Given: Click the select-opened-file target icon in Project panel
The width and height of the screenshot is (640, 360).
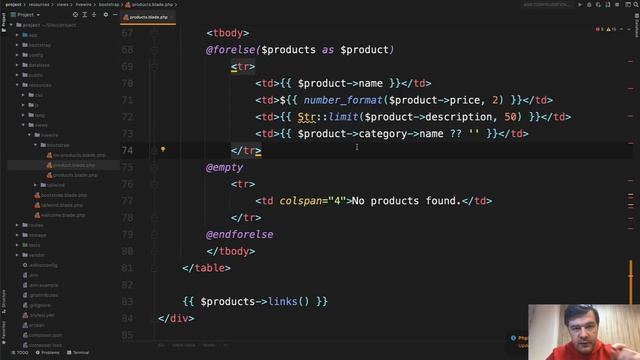Looking at the screenshot, I should 75,15.
